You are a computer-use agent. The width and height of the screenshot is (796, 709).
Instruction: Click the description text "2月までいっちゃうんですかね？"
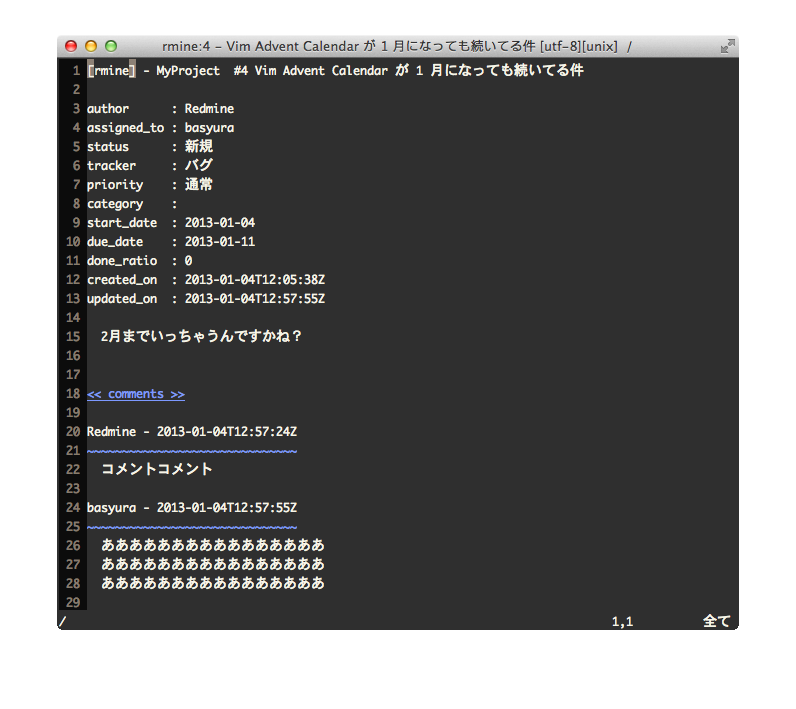tap(202, 336)
